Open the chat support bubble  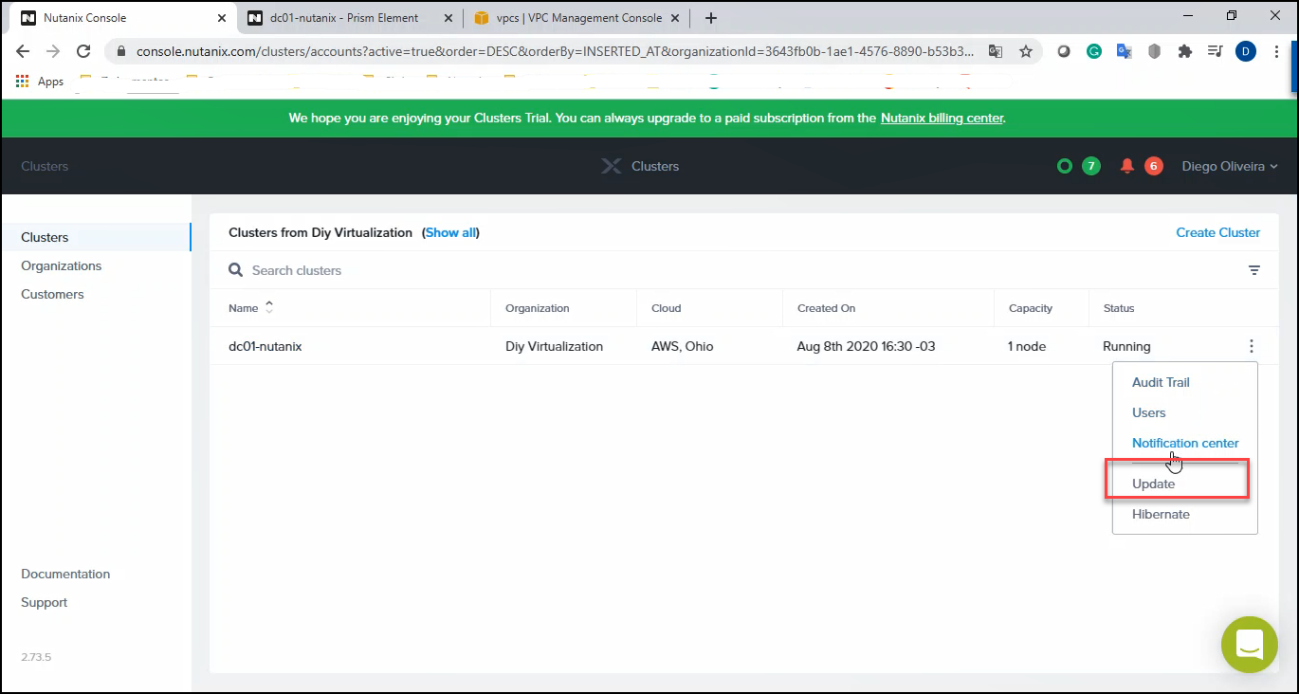click(x=1249, y=644)
